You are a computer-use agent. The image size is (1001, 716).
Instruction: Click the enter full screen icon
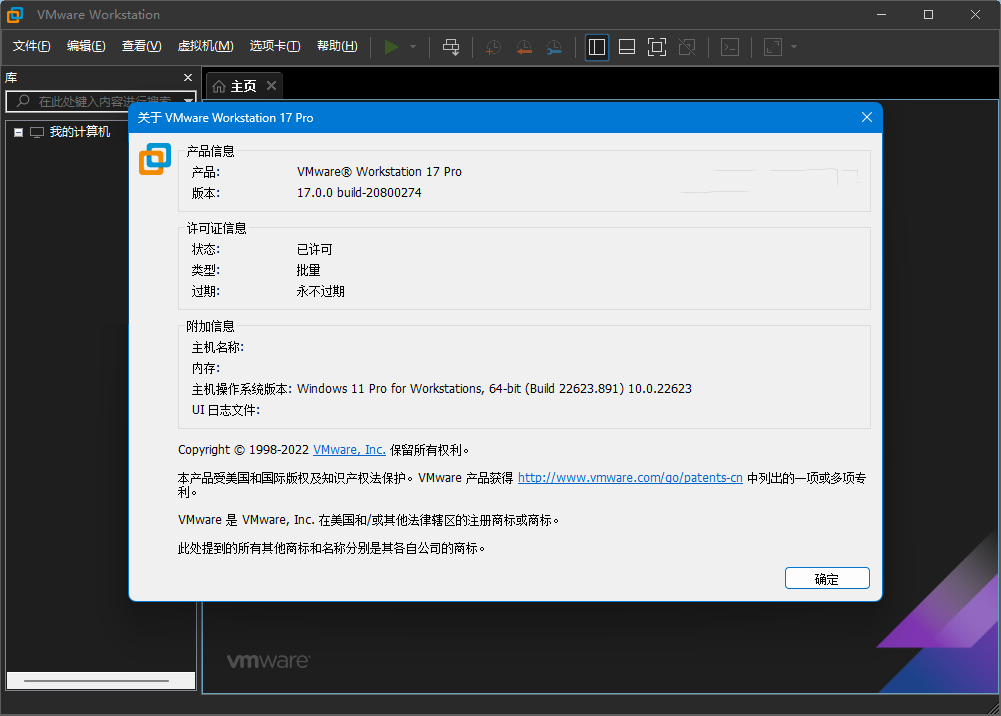click(657, 46)
